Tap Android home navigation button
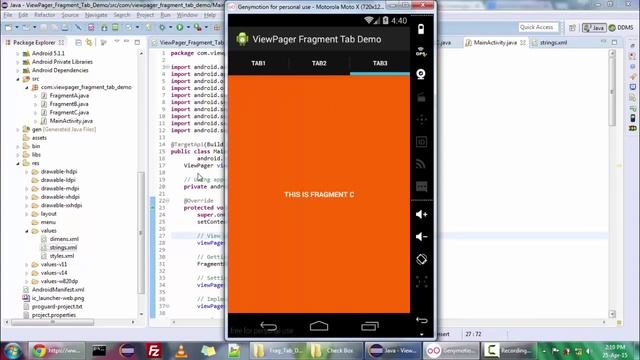 click(x=319, y=326)
